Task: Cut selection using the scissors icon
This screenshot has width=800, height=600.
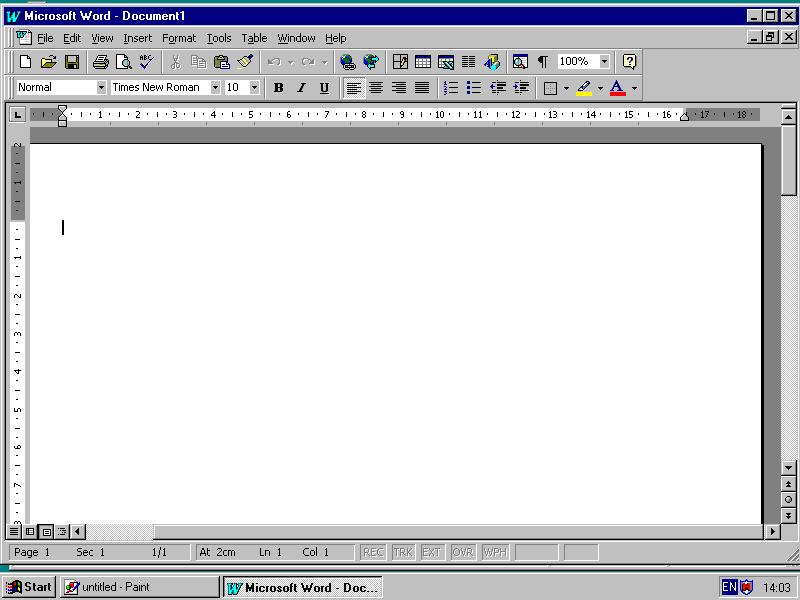Action: pyautogui.click(x=176, y=62)
